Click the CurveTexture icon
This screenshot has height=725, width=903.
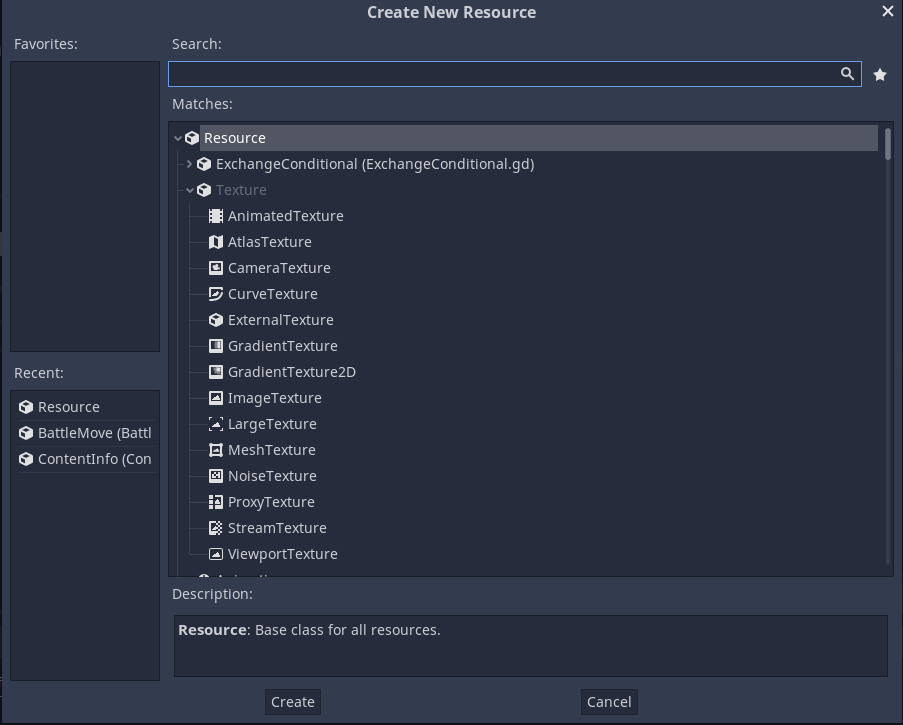(215, 293)
